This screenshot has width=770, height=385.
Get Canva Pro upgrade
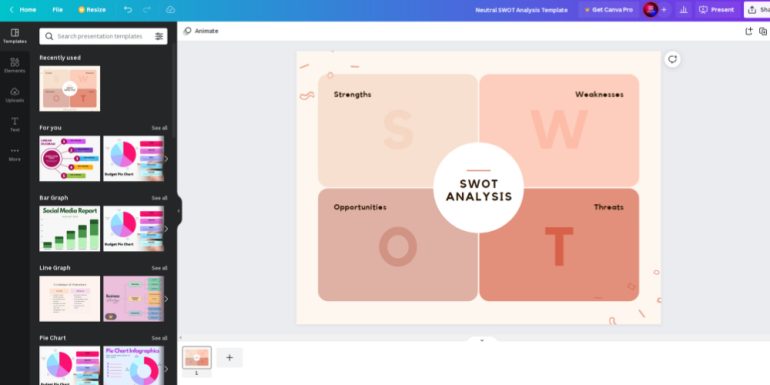[x=608, y=10]
